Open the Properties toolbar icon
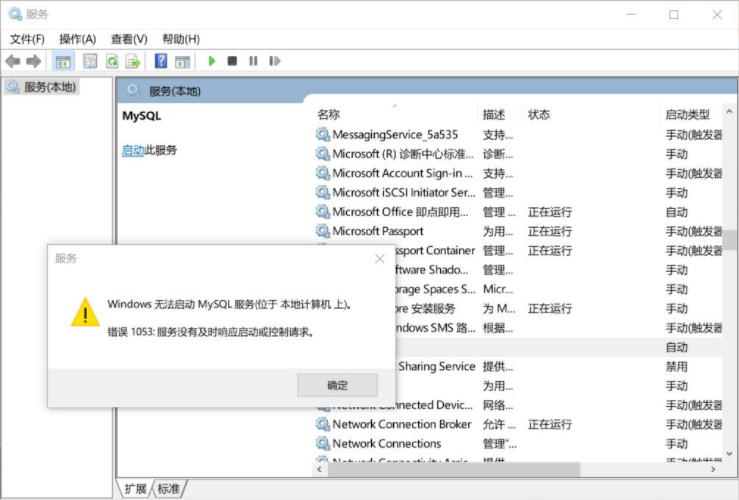 (x=90, y=61)
